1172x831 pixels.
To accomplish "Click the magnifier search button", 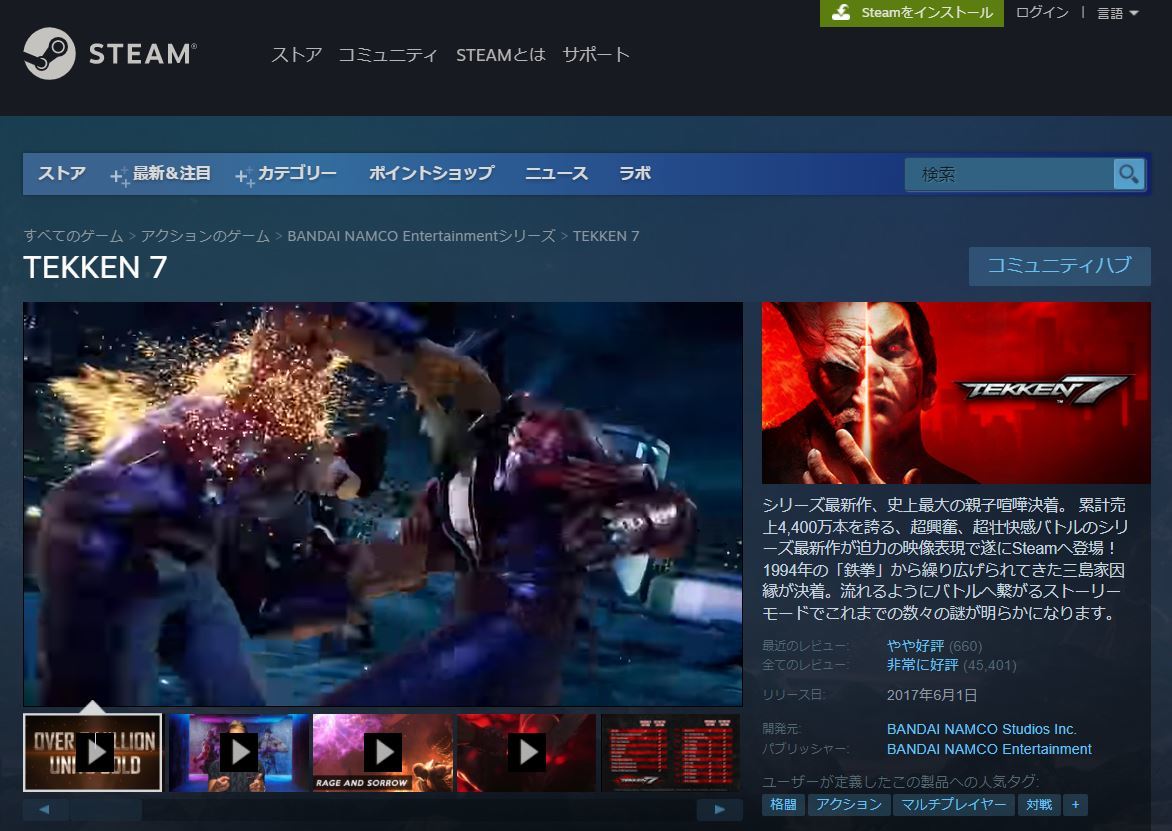I will click(x=1129, y=174).
